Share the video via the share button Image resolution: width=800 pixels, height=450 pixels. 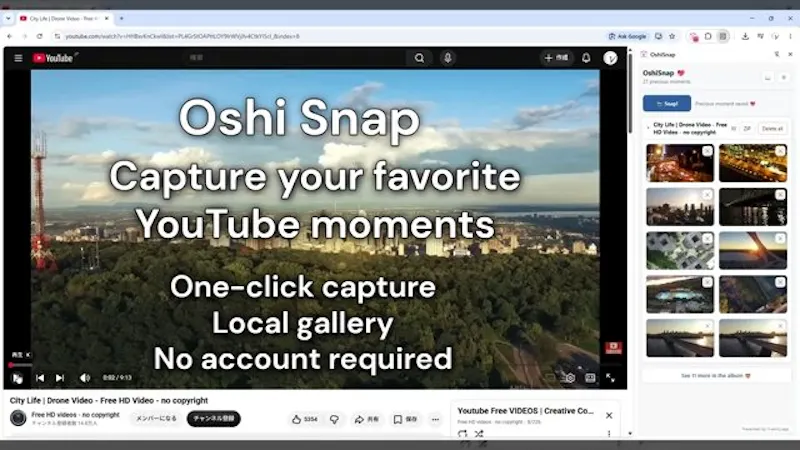click(x=366, y=419)
